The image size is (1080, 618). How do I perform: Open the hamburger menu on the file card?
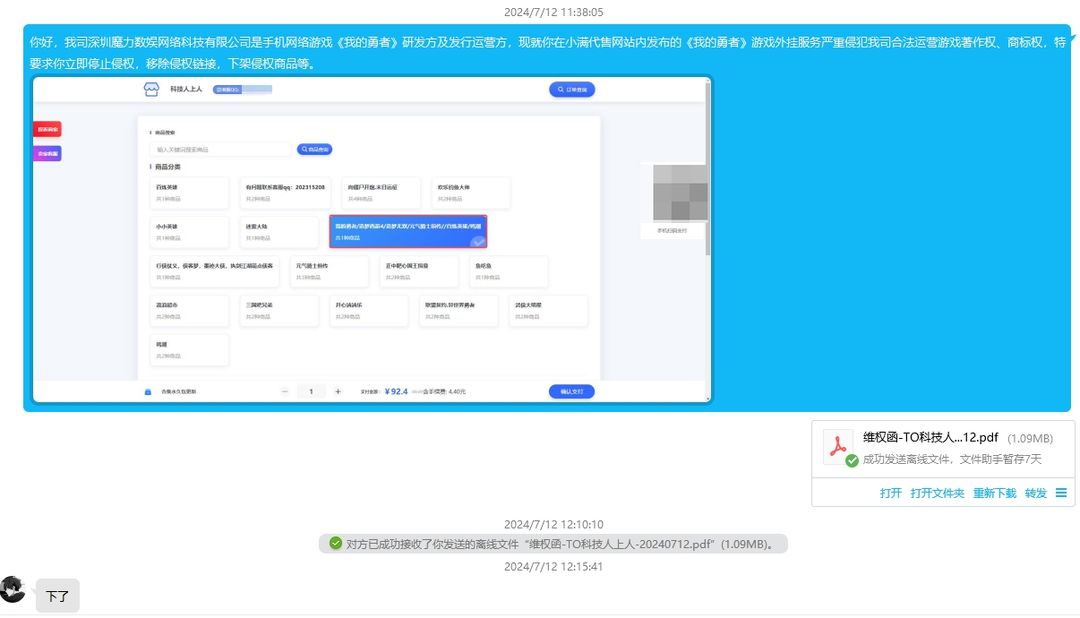click(x=1061, y=493)
